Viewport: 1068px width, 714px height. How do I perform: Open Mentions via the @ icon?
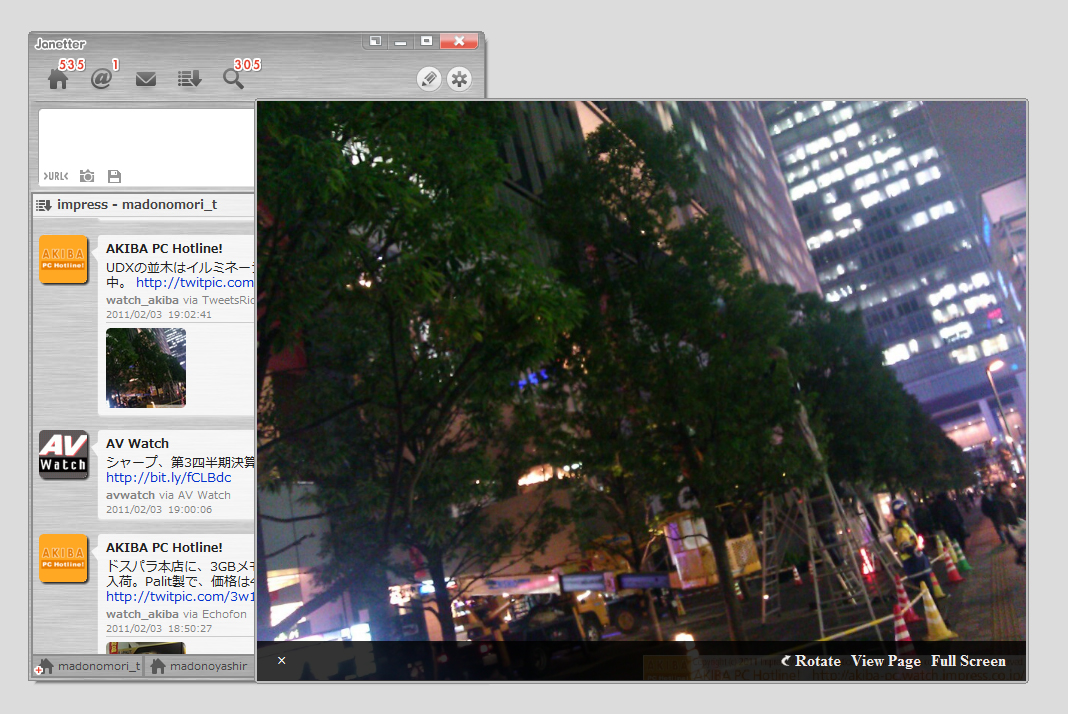click(x=101, y=78)
